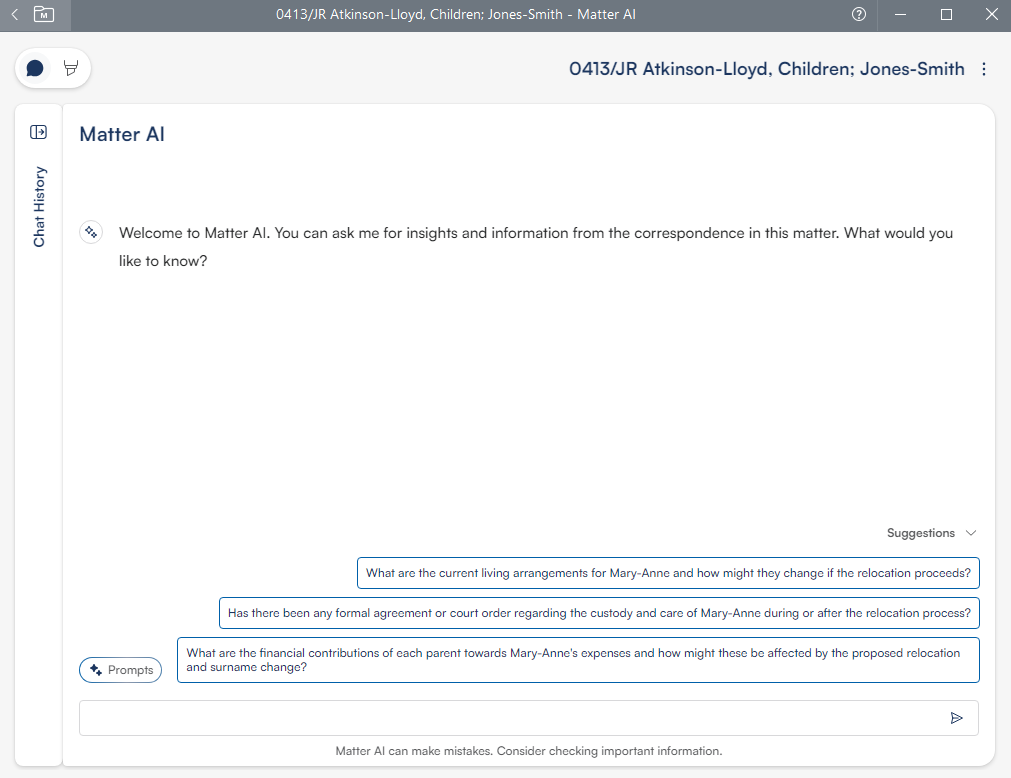Choose the suggestion about financial contributions of parents
The height and width of the screenshot is (778, 1011).
click(578, 660)
